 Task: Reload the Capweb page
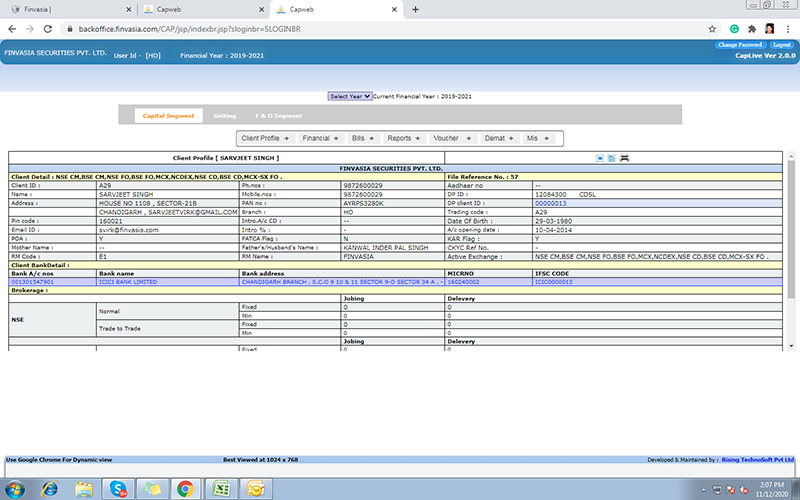click(x=48, y=29)
